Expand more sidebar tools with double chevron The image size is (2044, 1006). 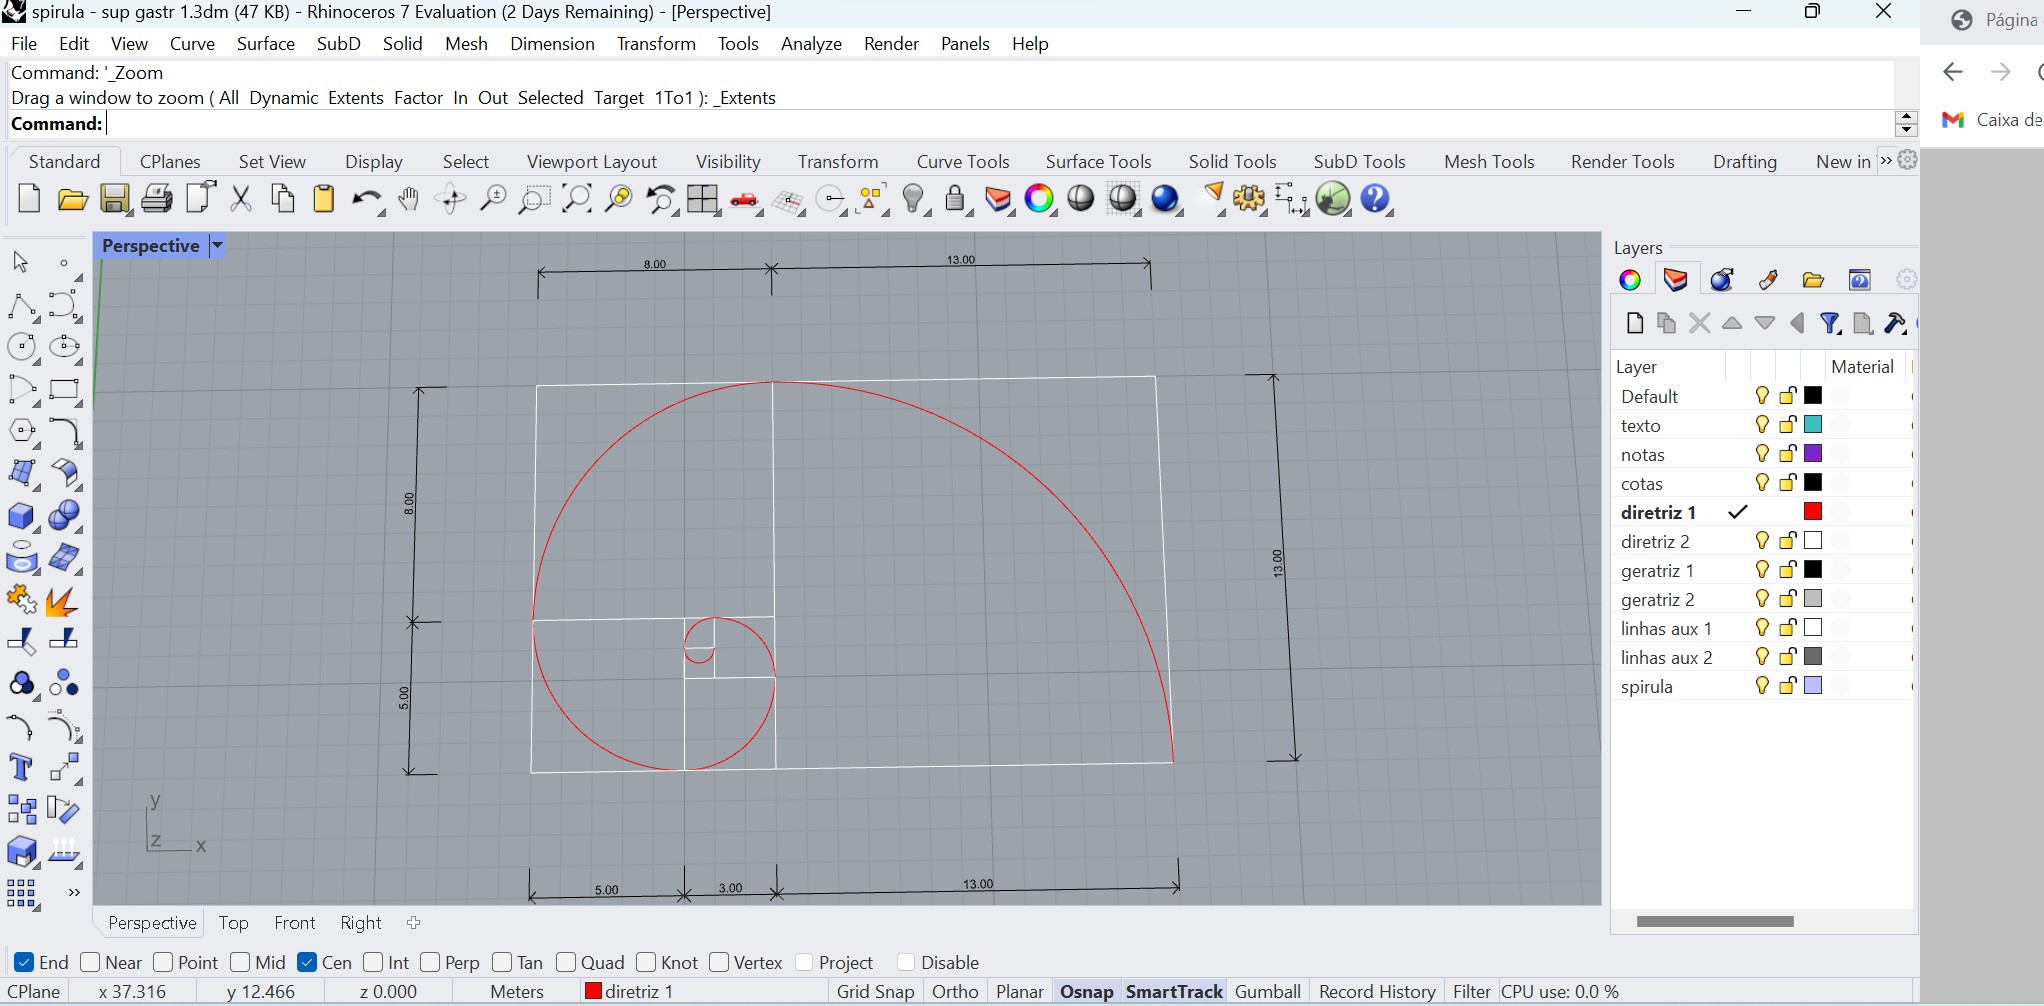tap(73, 892)
